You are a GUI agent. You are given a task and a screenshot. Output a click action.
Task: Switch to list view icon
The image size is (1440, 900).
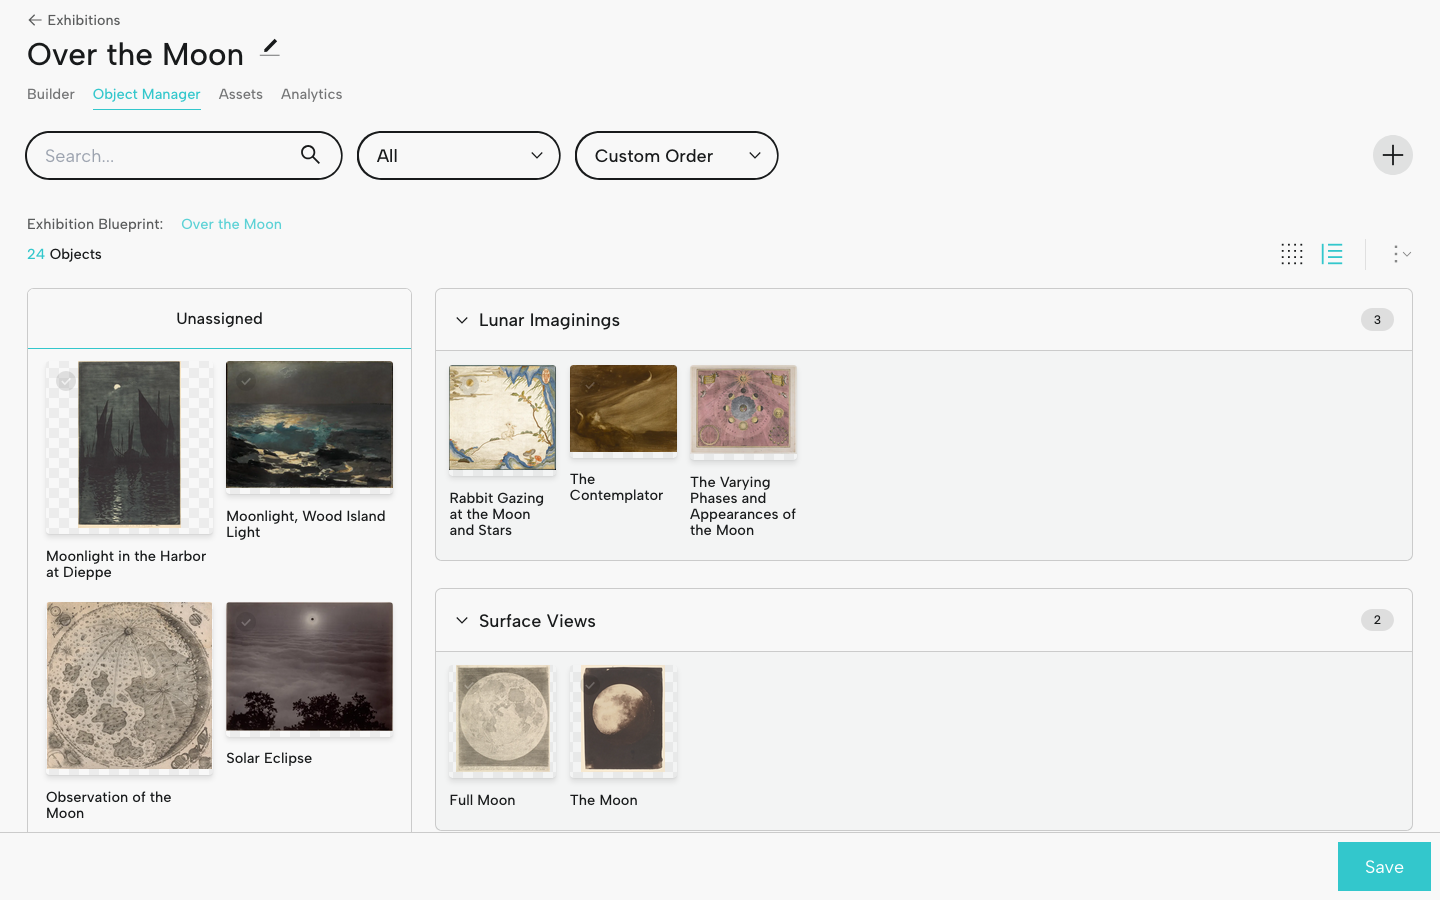click(x=1332, y=254)
